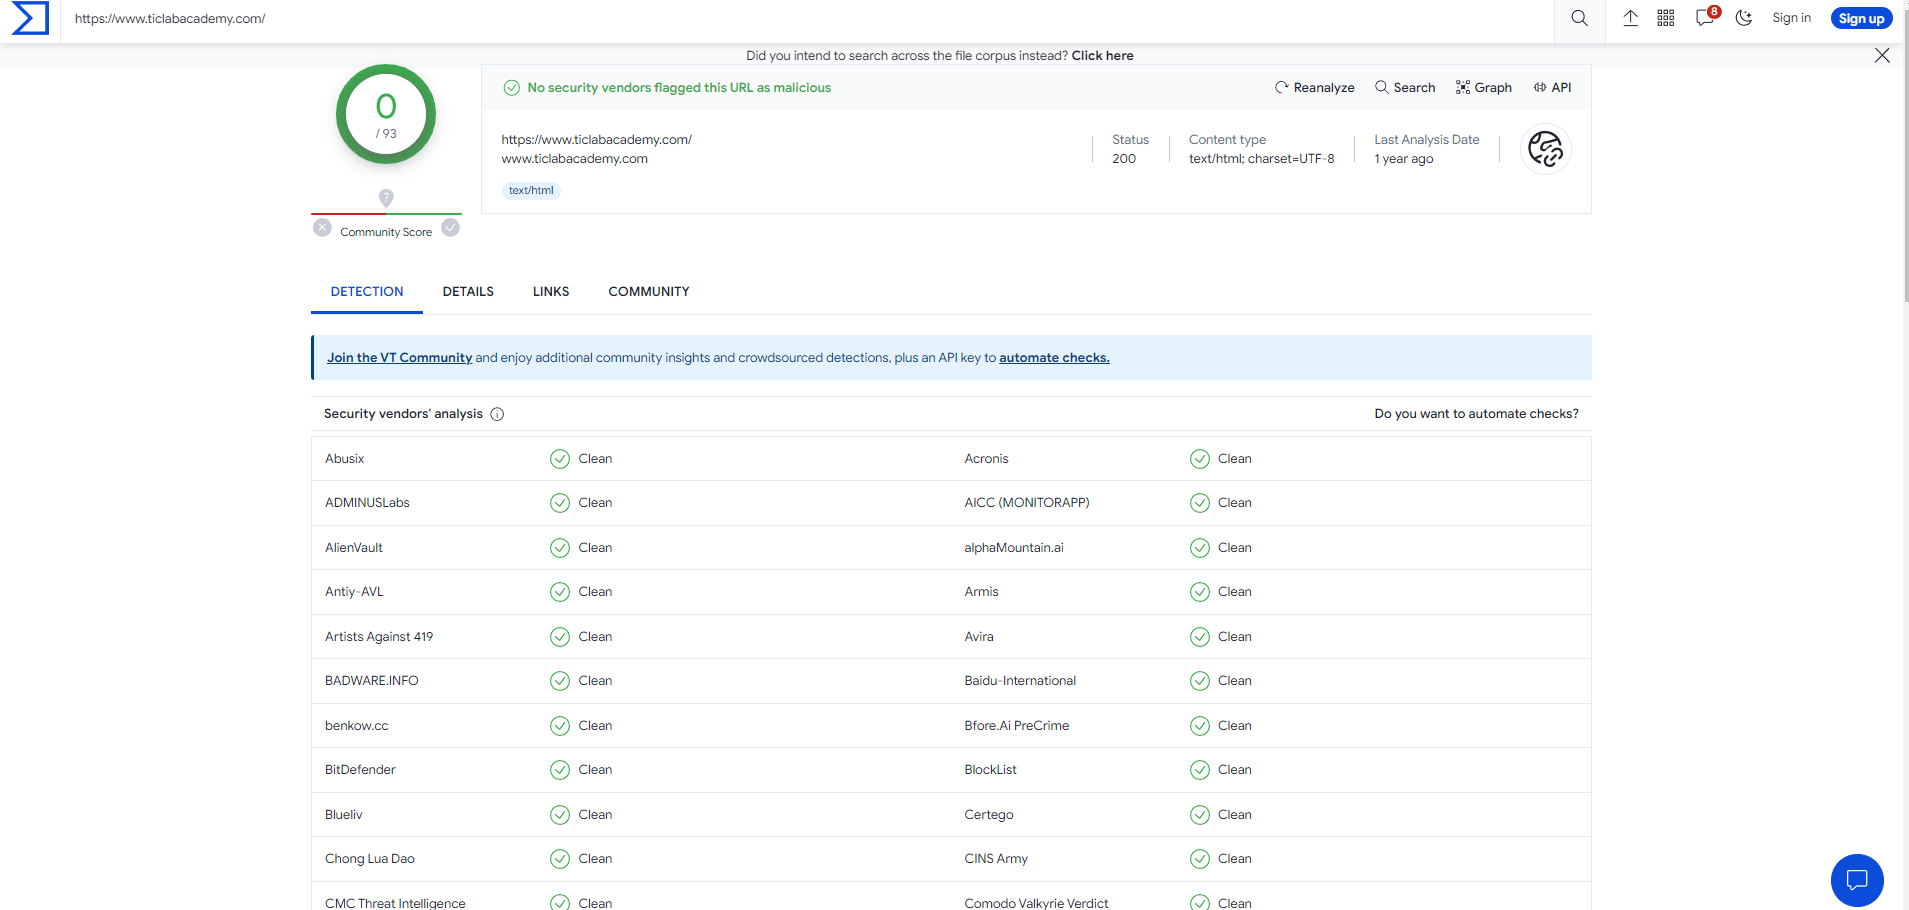Click Search action next to Reanalyze
The image size is (1909, 910).
pos(1405,88)
